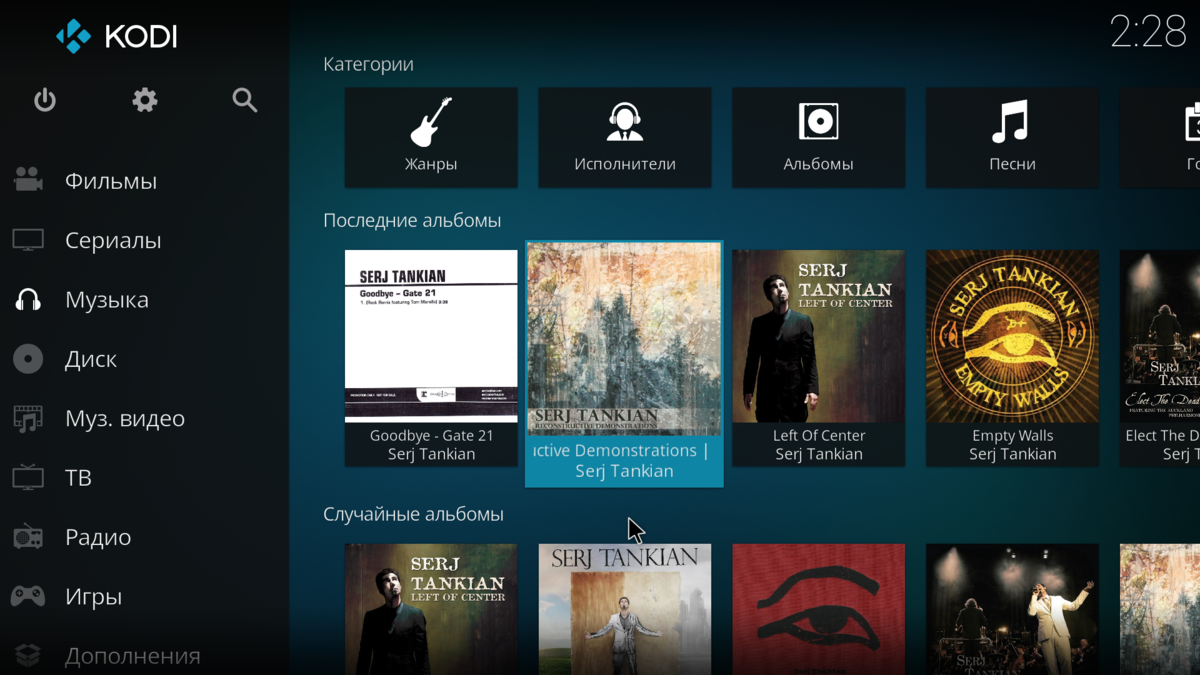
Task: Click the radio icon
Action: (28, 537)
